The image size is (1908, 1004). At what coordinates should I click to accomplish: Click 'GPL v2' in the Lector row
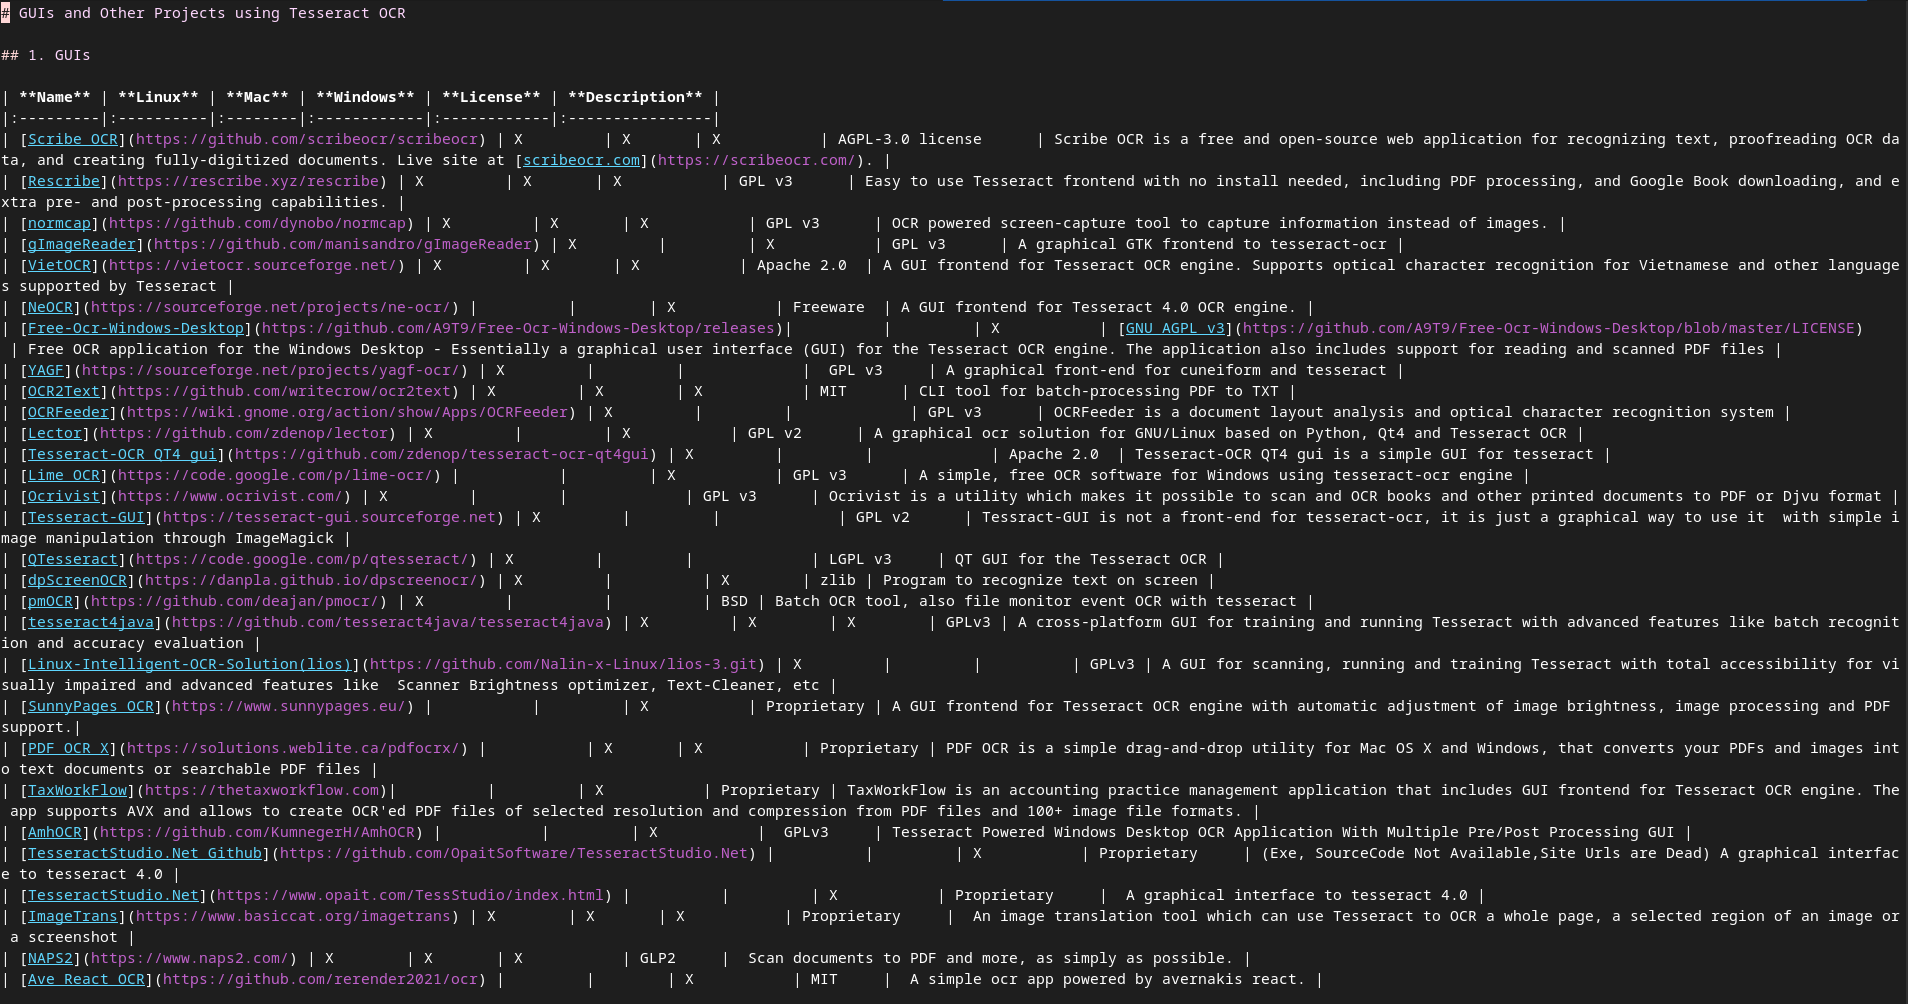[x=775, y=433]
